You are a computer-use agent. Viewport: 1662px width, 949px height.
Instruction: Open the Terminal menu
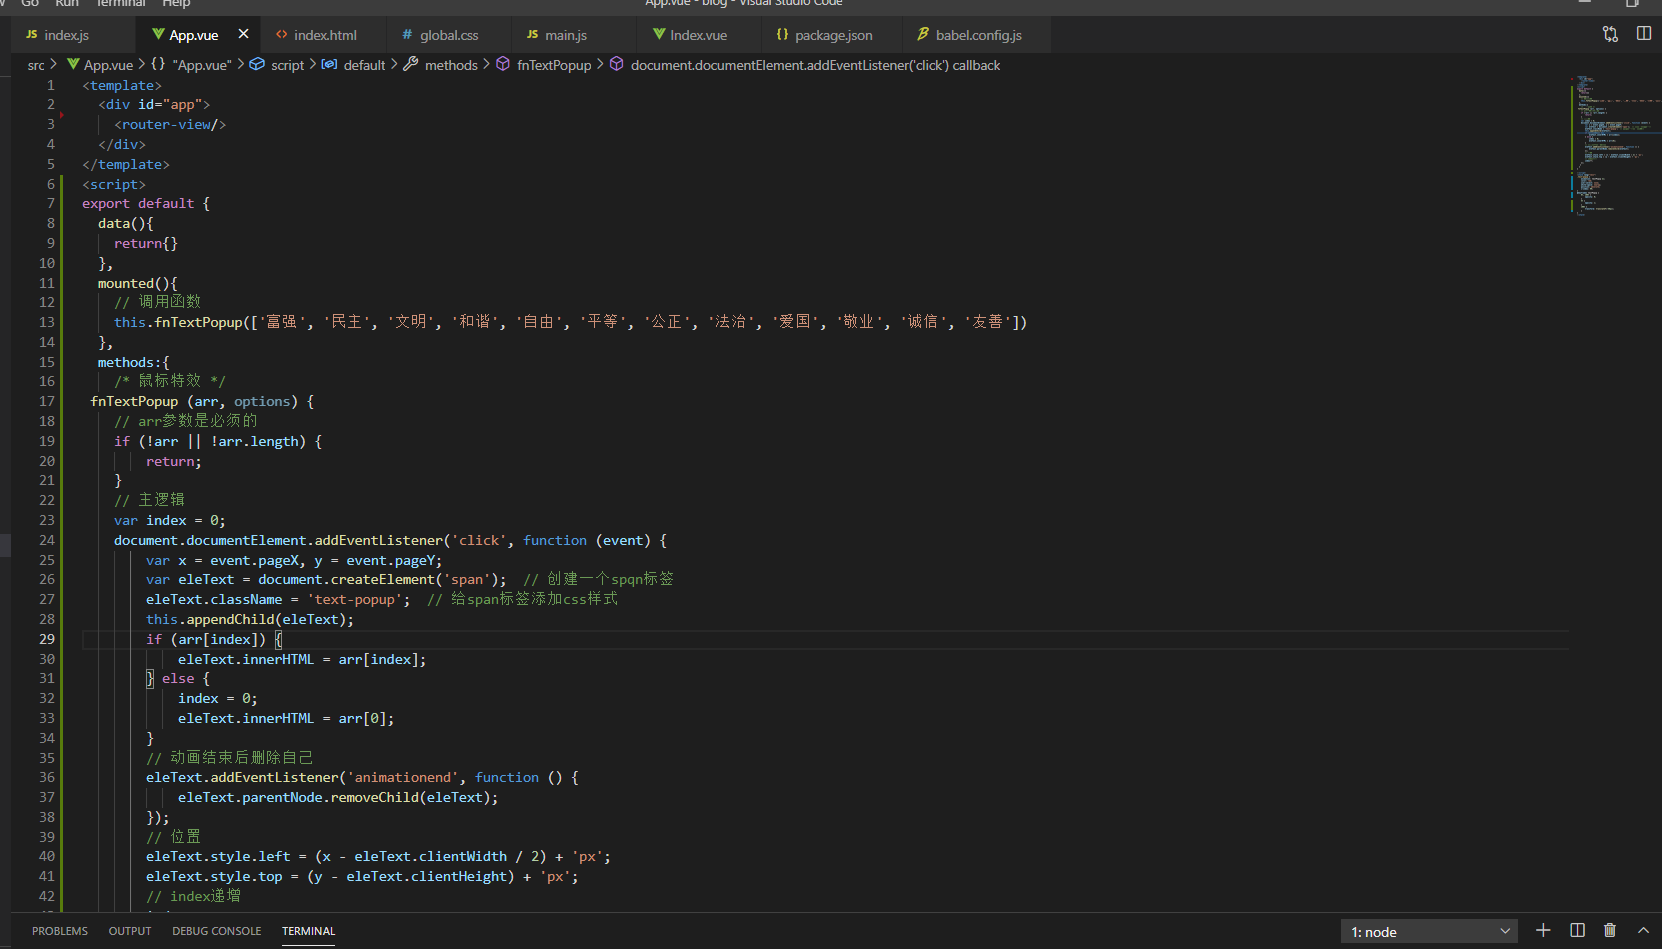click(x=121, y=3)
